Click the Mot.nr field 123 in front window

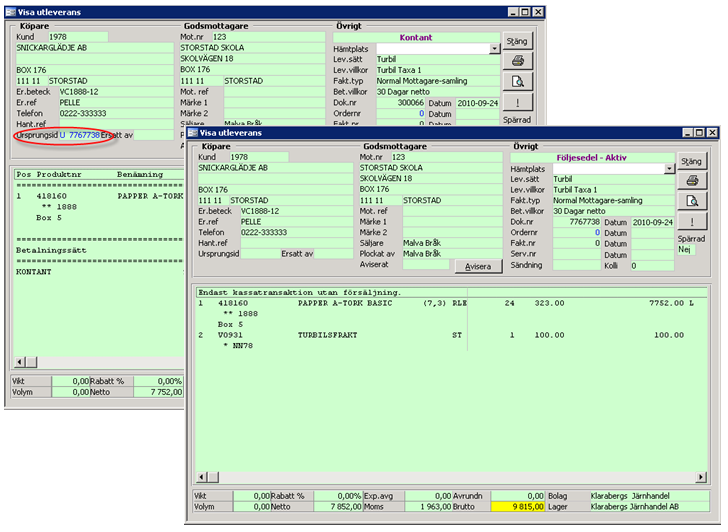(447, 157)
